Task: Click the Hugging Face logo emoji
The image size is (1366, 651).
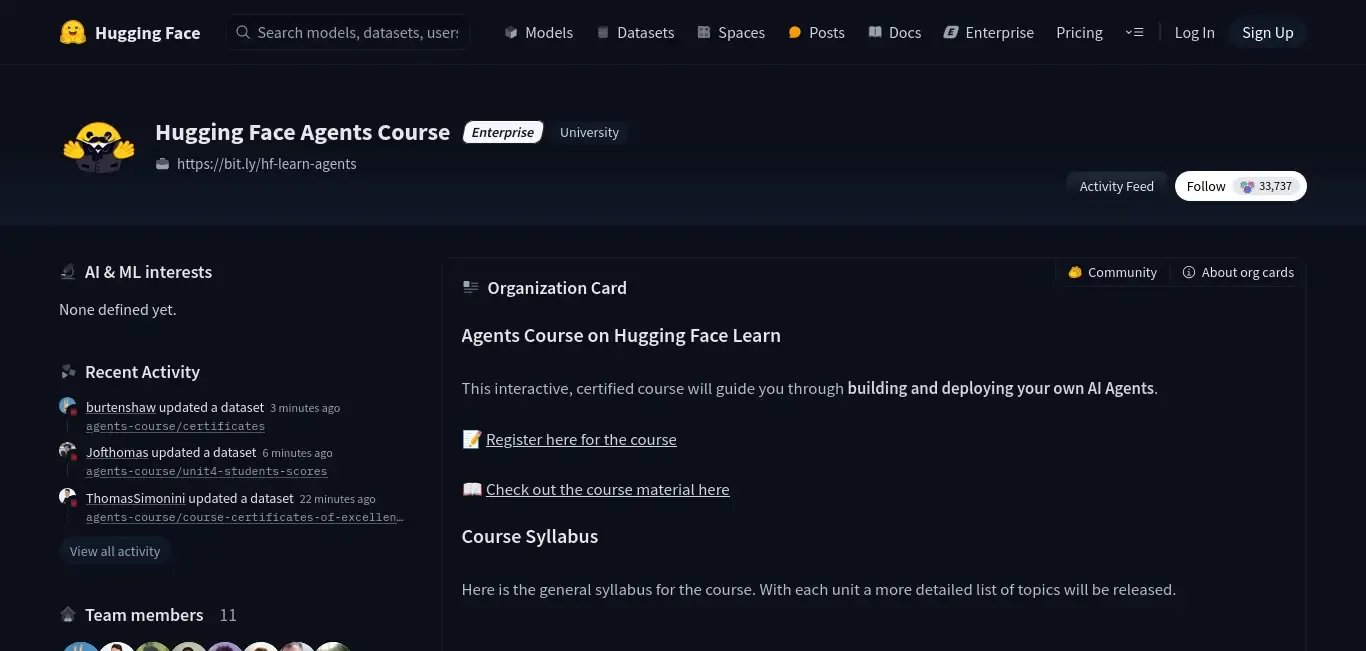Action: (x=73, y=33)
